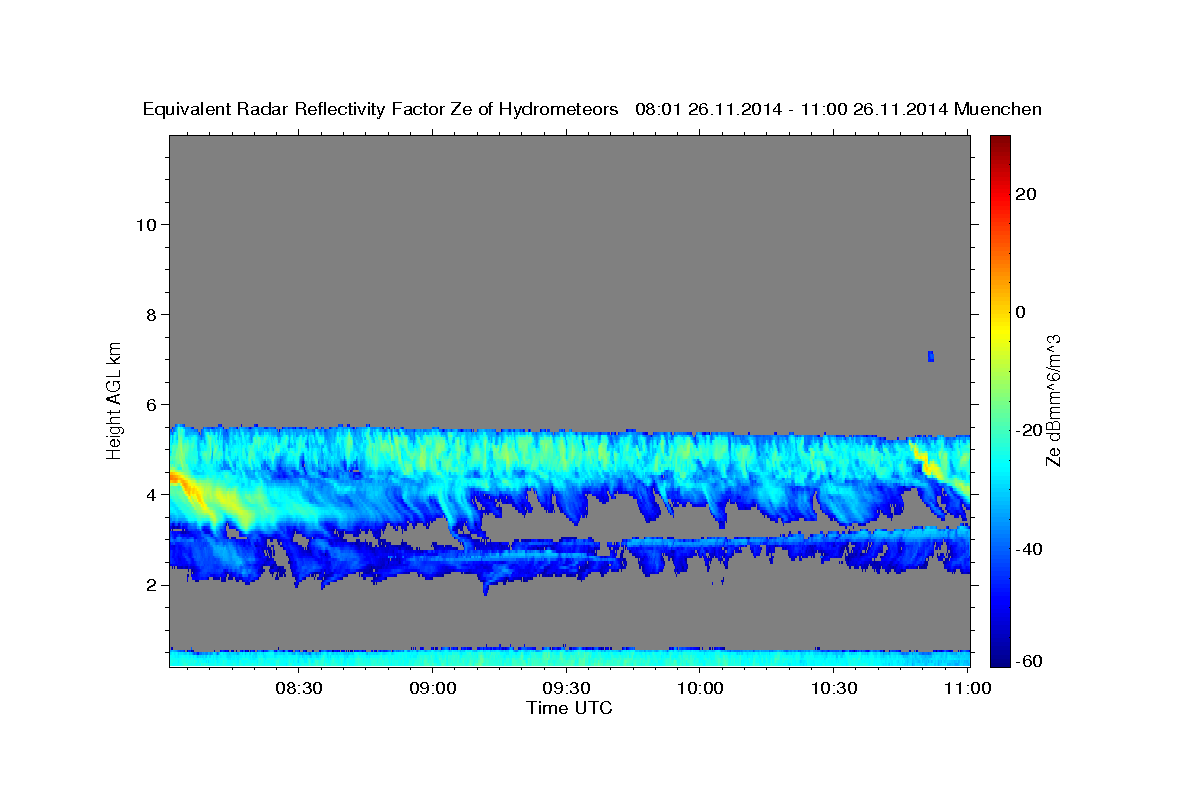Click the height tick label 2
Screen dimensions: 1200x800
coord(151,585)
